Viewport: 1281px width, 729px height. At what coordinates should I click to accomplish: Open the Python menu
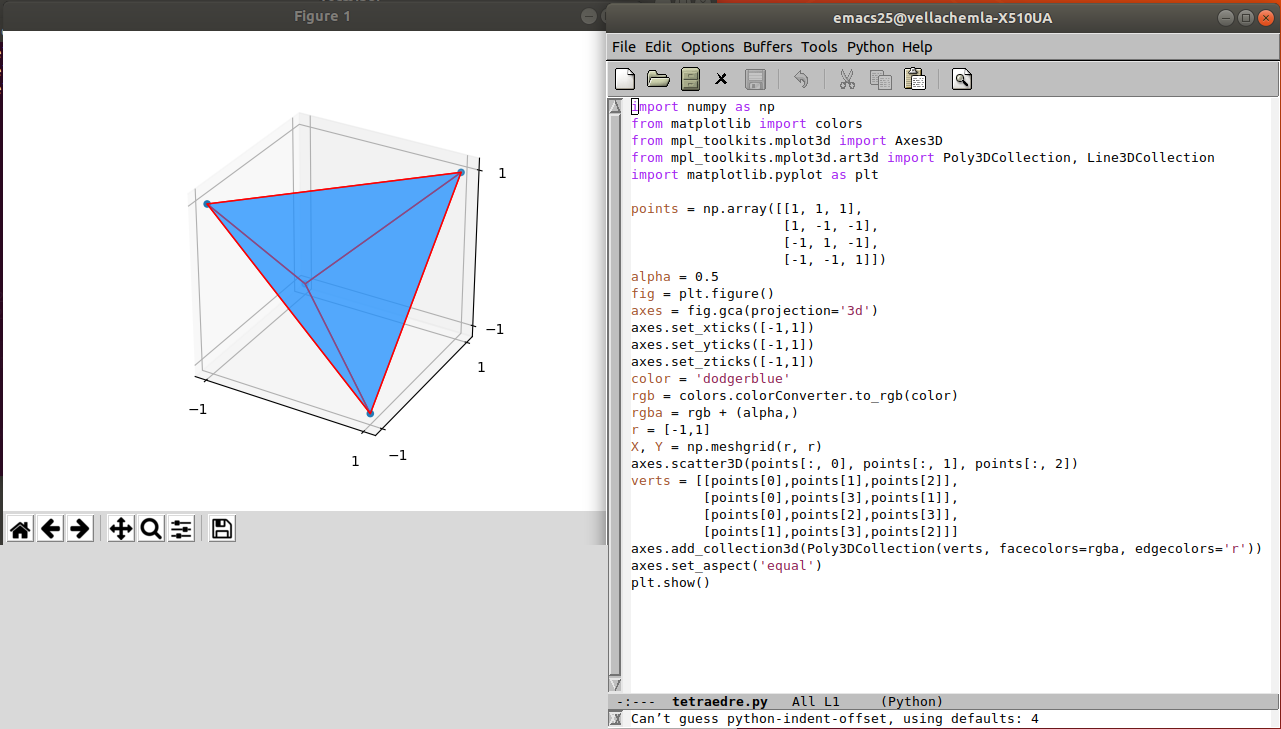[870, 47]
